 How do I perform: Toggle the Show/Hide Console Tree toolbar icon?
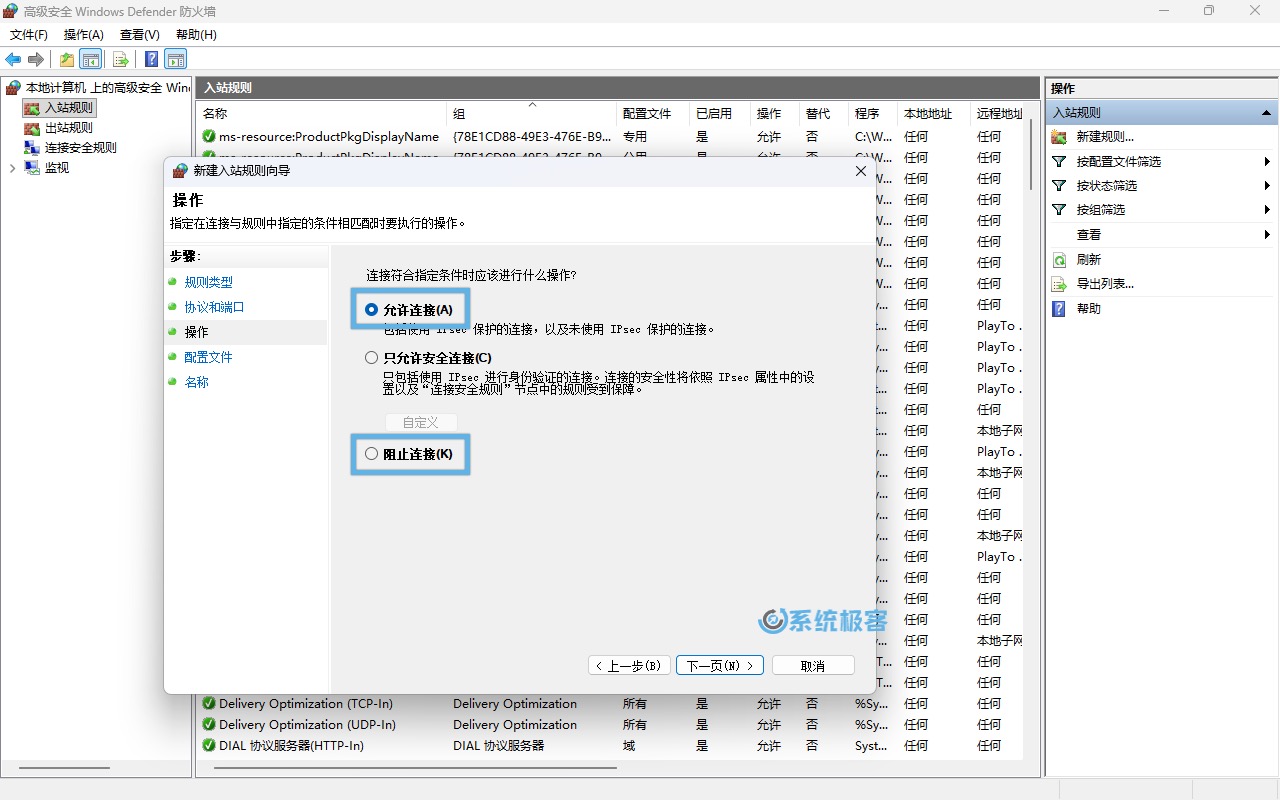pyautogui.click(x=91, y=60)
